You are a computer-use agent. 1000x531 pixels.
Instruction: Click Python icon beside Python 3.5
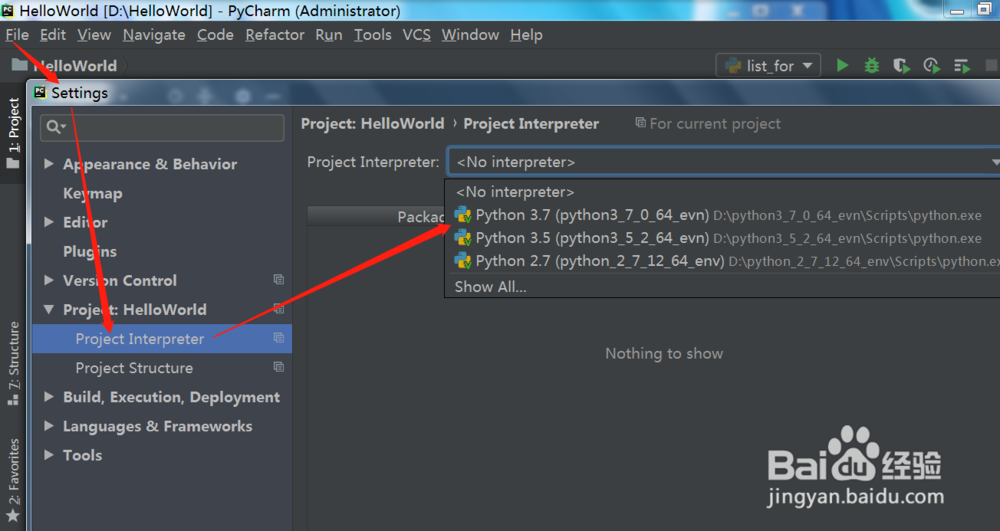(x=462, y=238)
